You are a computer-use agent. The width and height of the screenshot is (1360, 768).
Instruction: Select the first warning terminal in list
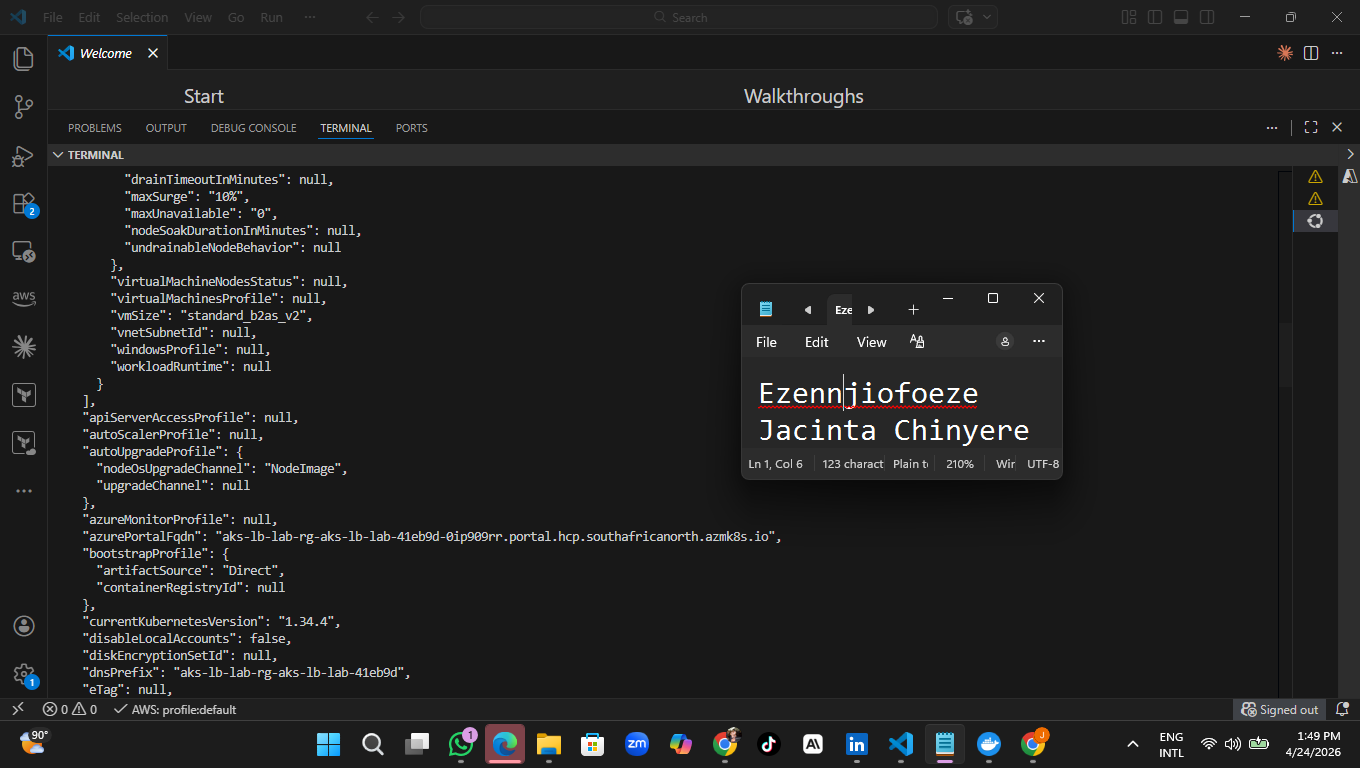(1315, 177)
